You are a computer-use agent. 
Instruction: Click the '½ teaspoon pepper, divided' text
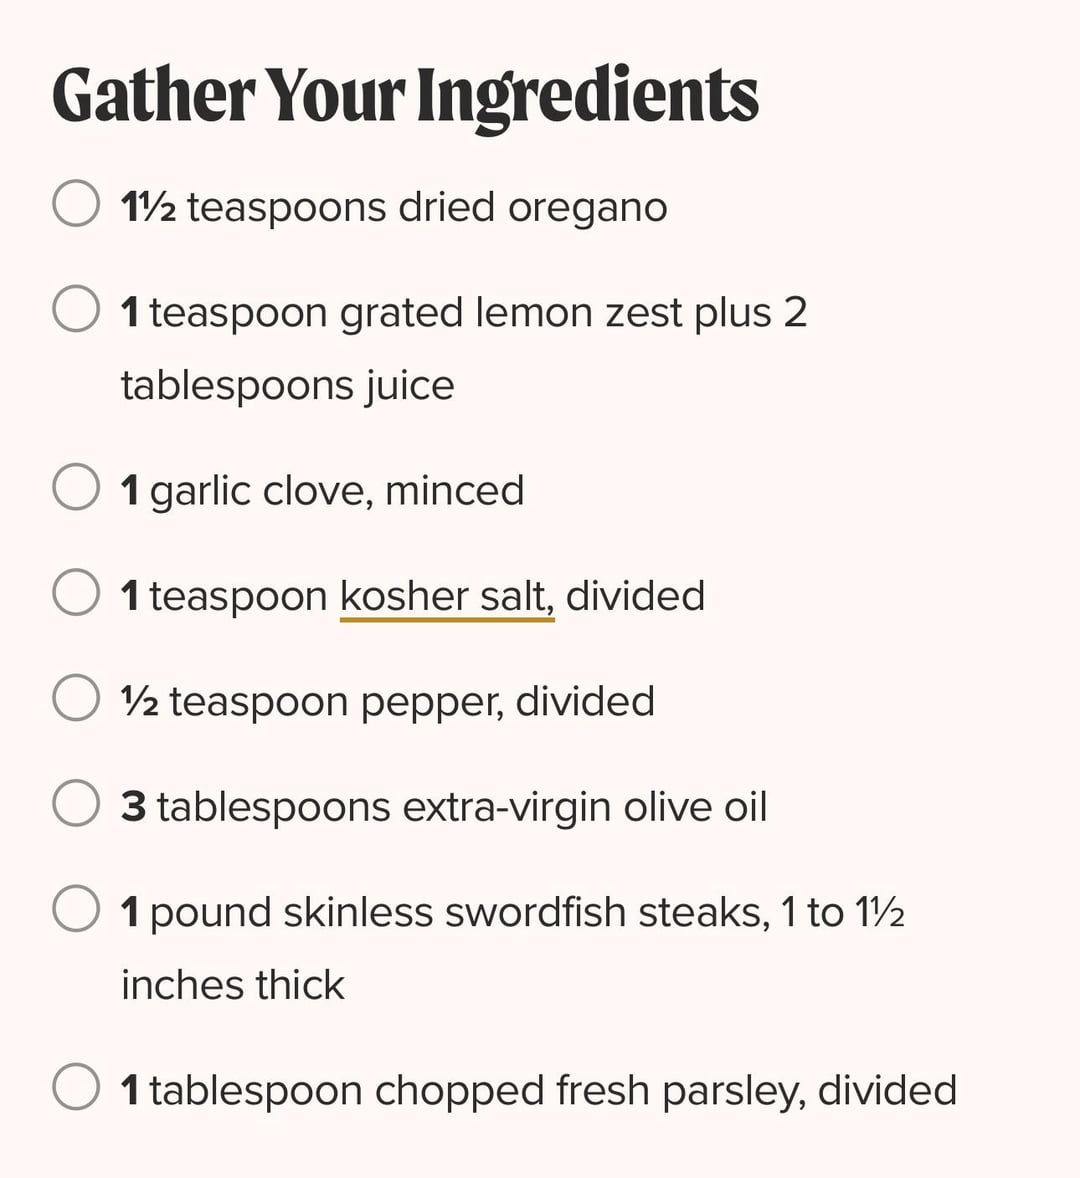(x=388, y=702)
